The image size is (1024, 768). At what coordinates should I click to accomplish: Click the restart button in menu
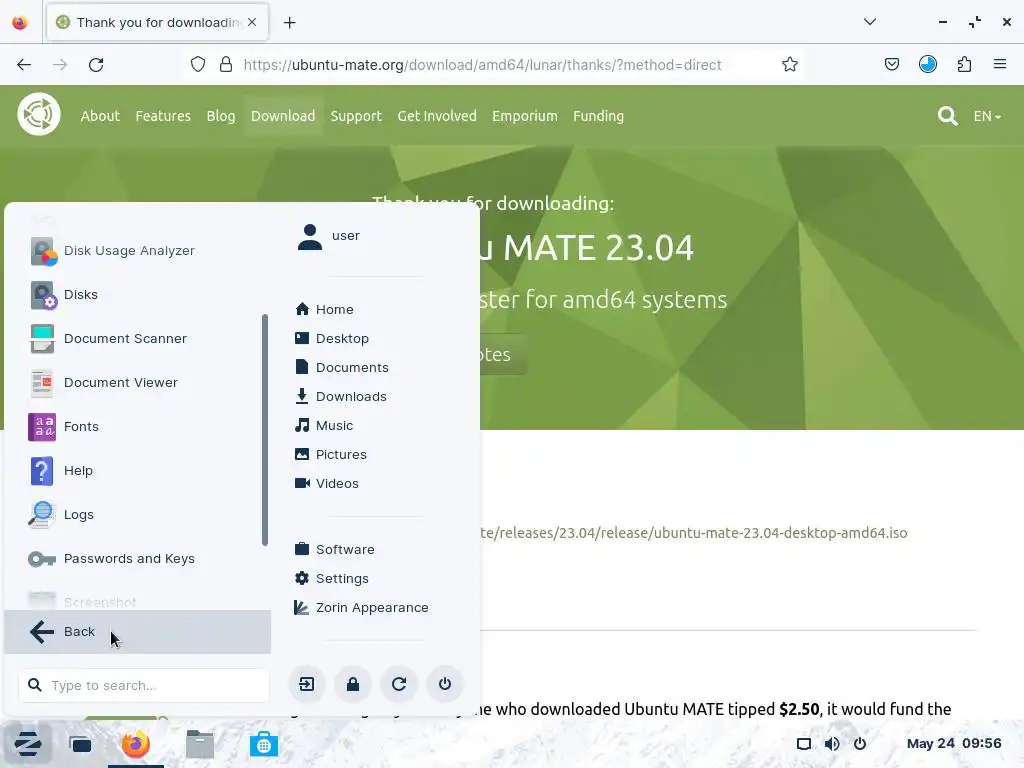pyautogui.click(x=399, y=684)
